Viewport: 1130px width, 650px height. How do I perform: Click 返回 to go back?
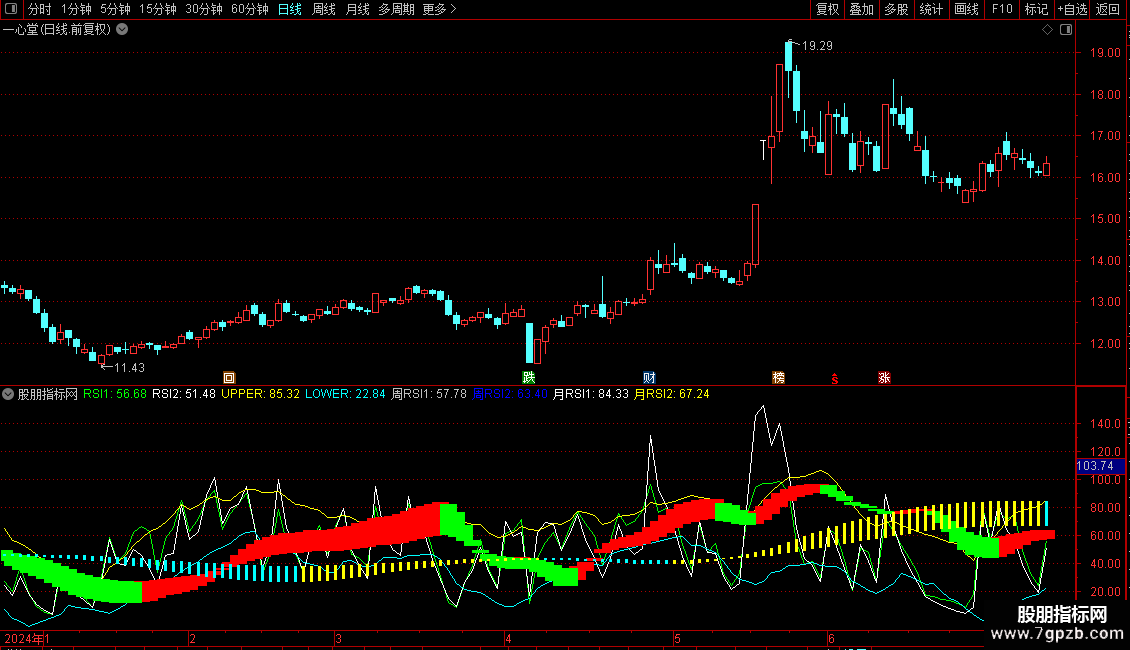1108,9
